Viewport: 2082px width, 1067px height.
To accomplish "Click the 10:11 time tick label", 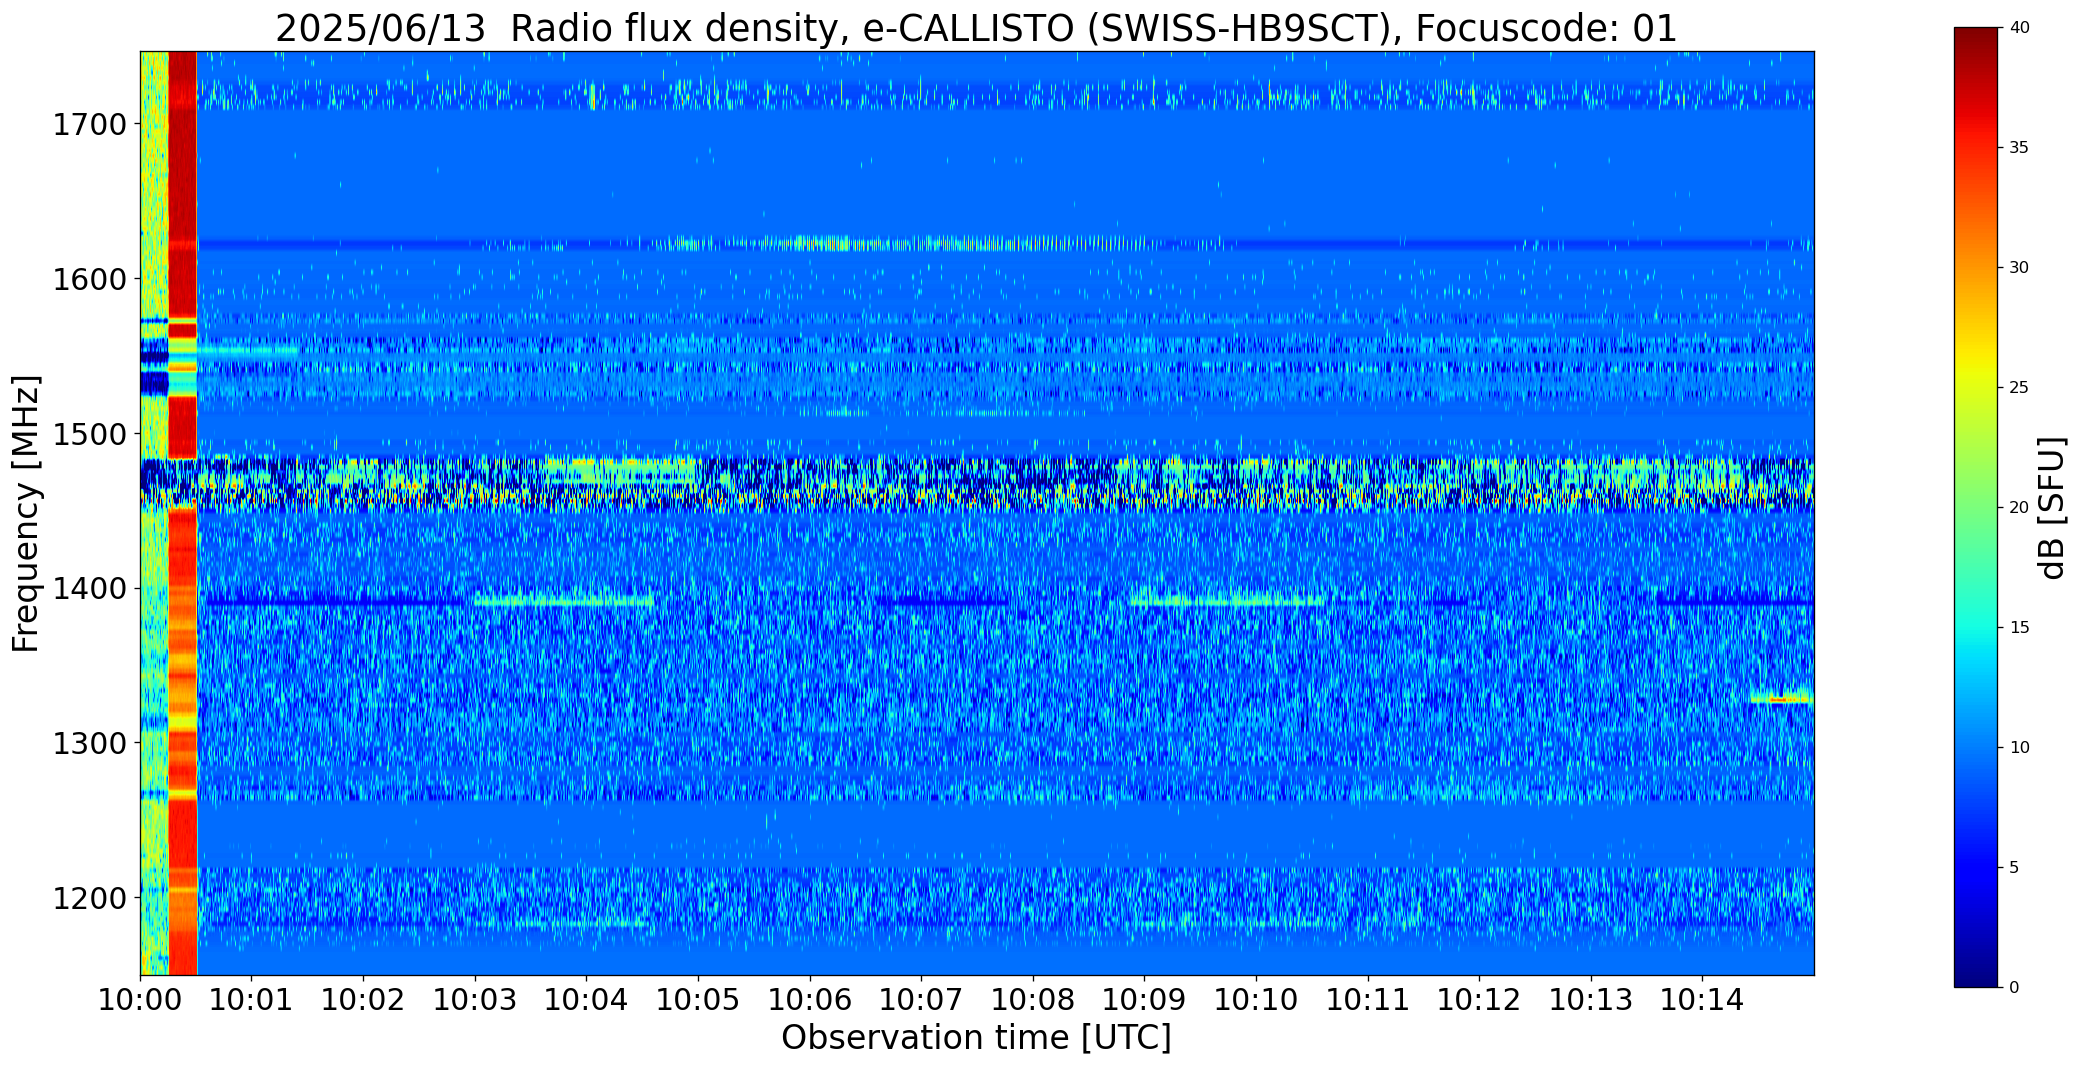I will pyautogui.click(x=1367, y=1000).
